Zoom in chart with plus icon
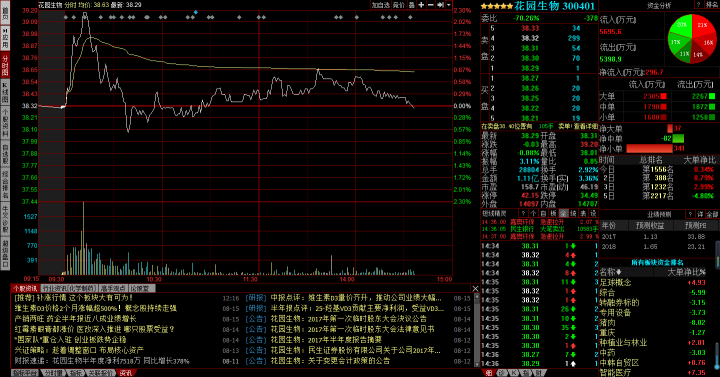720x377 pixels. (421, 5)
